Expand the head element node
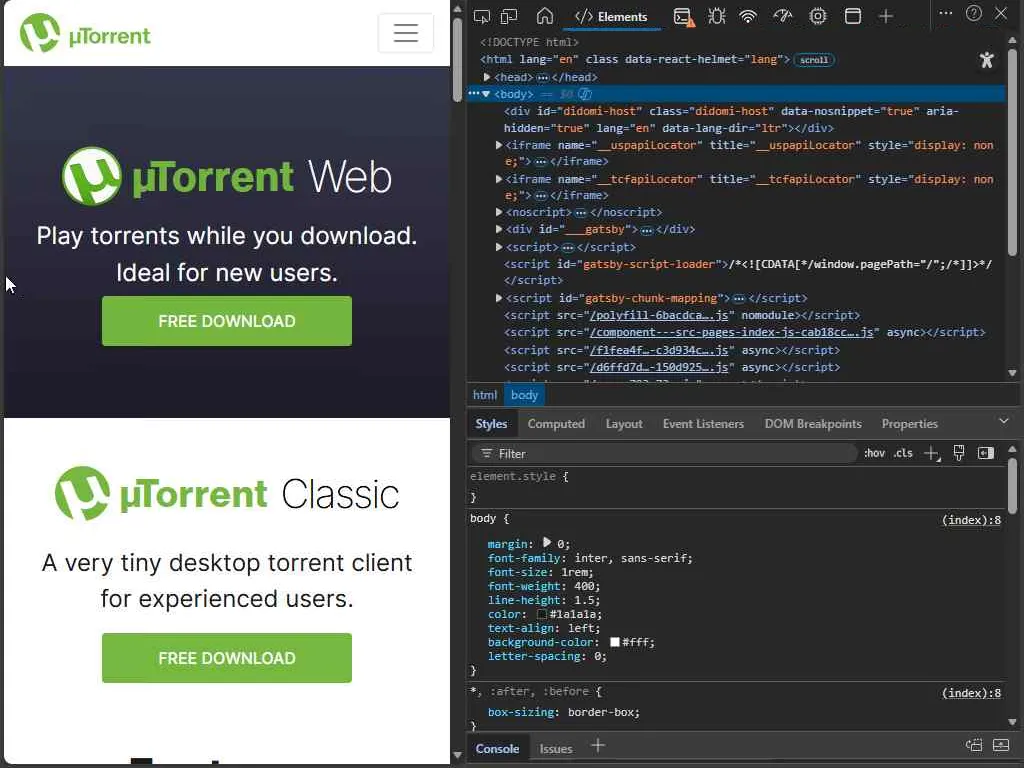This screenshot has height=768, width=1024. pos(487,77)
